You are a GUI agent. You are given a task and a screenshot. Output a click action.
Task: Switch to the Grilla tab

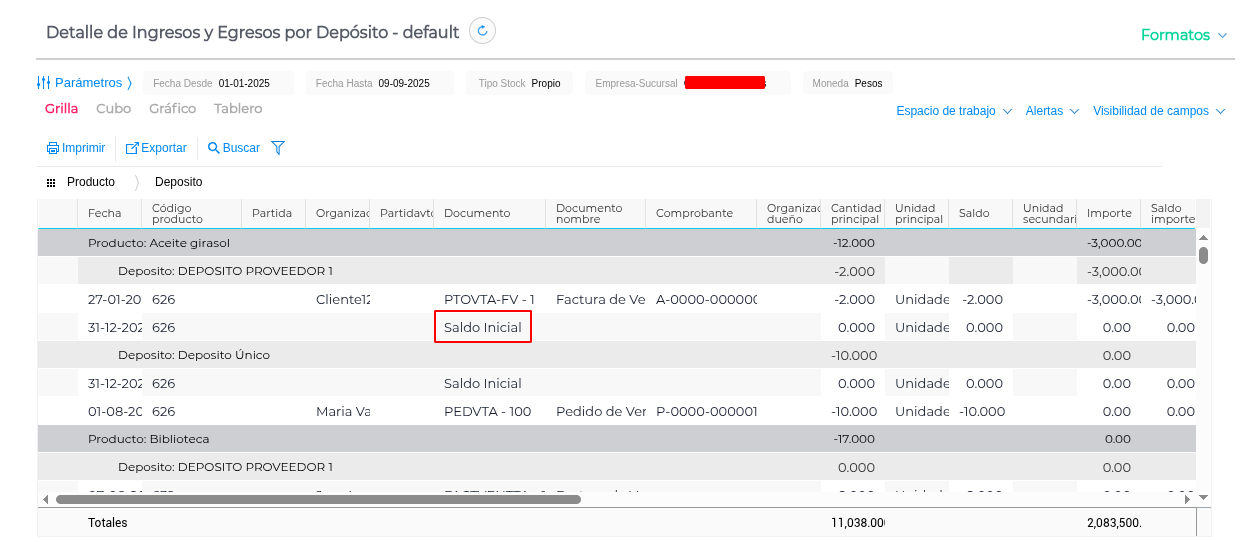(x=61, y=109)
